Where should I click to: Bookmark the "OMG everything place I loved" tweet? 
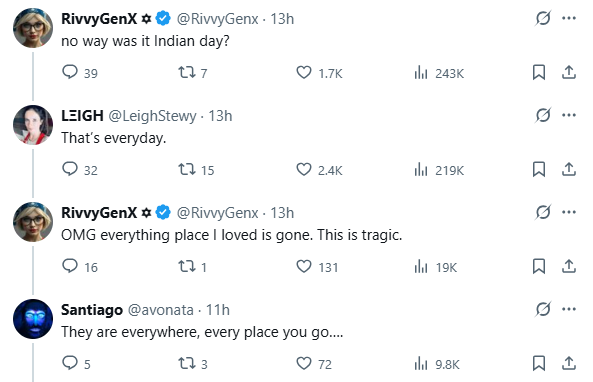[x=539, y=266]
